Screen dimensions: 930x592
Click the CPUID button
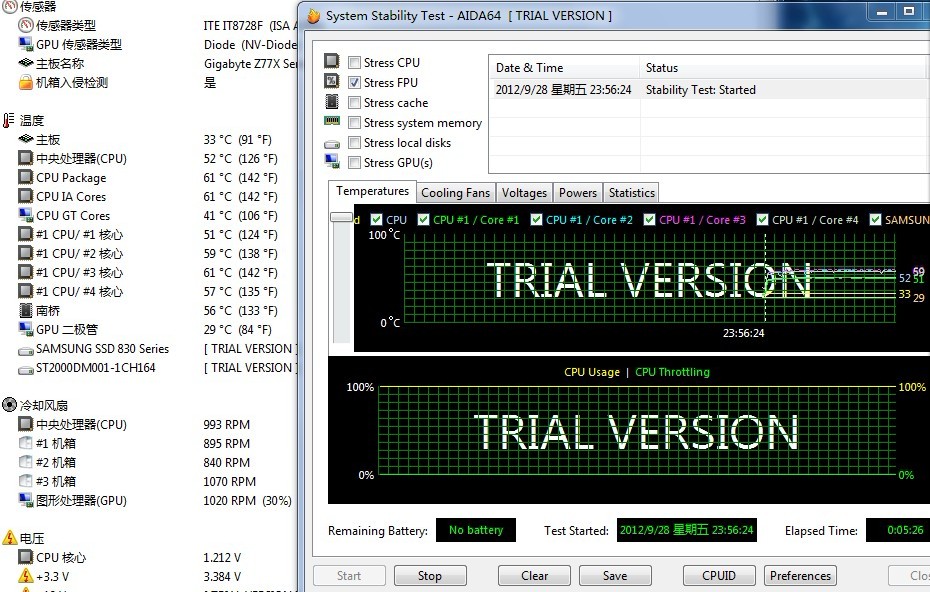718,576
